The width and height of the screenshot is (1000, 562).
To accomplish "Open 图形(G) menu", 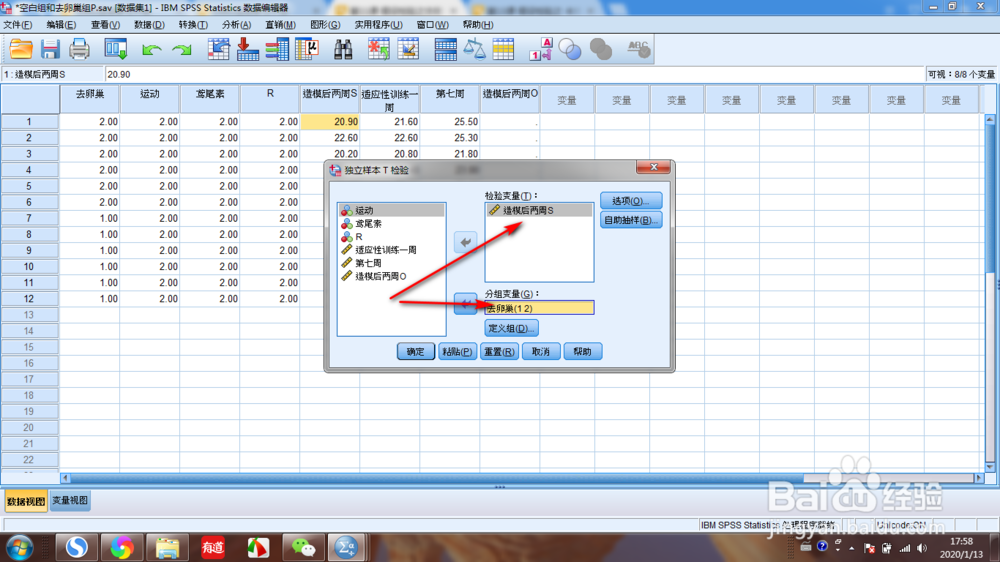I will [x=325, y=25].
